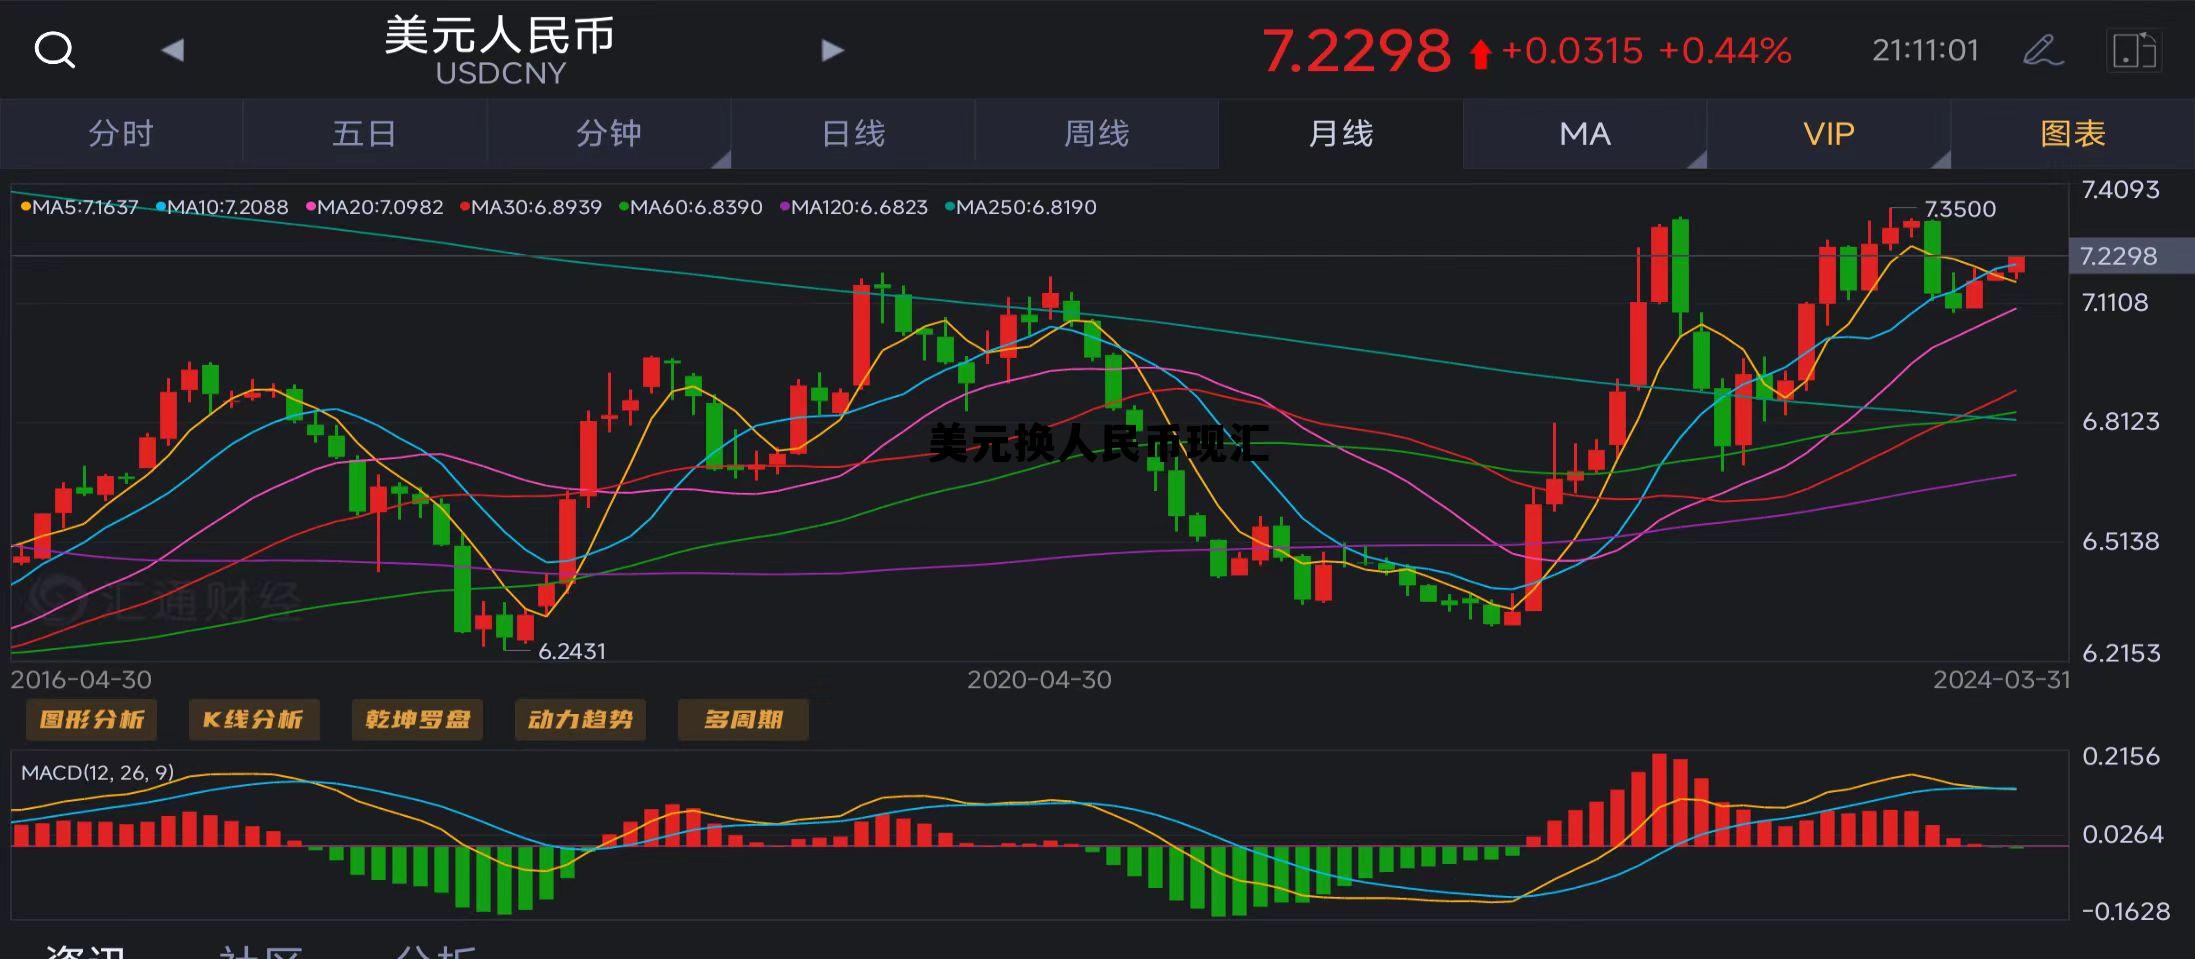The width and height of the screenshot is (2195, 959).
Task: Click the 图形分析 button
Action: (91, 719)
